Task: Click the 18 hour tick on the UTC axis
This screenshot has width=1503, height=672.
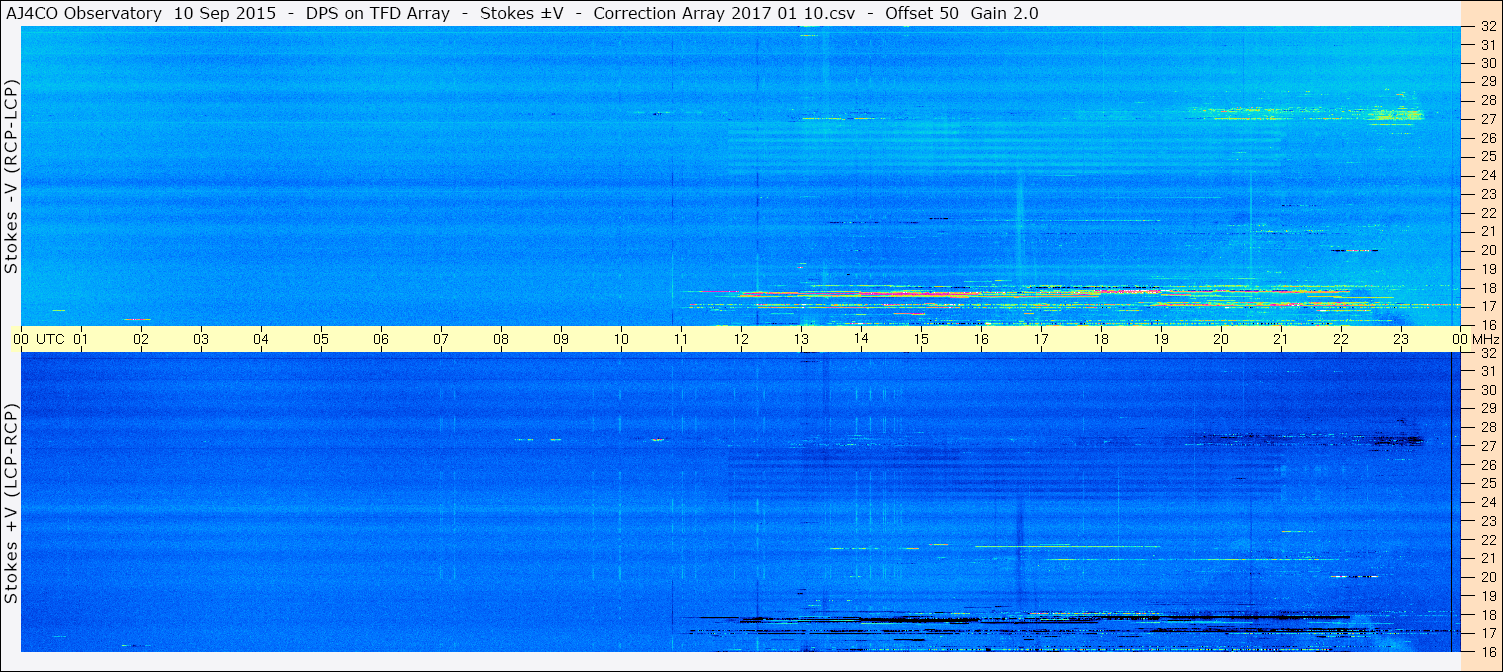Action: click(x=1101, y=339)
